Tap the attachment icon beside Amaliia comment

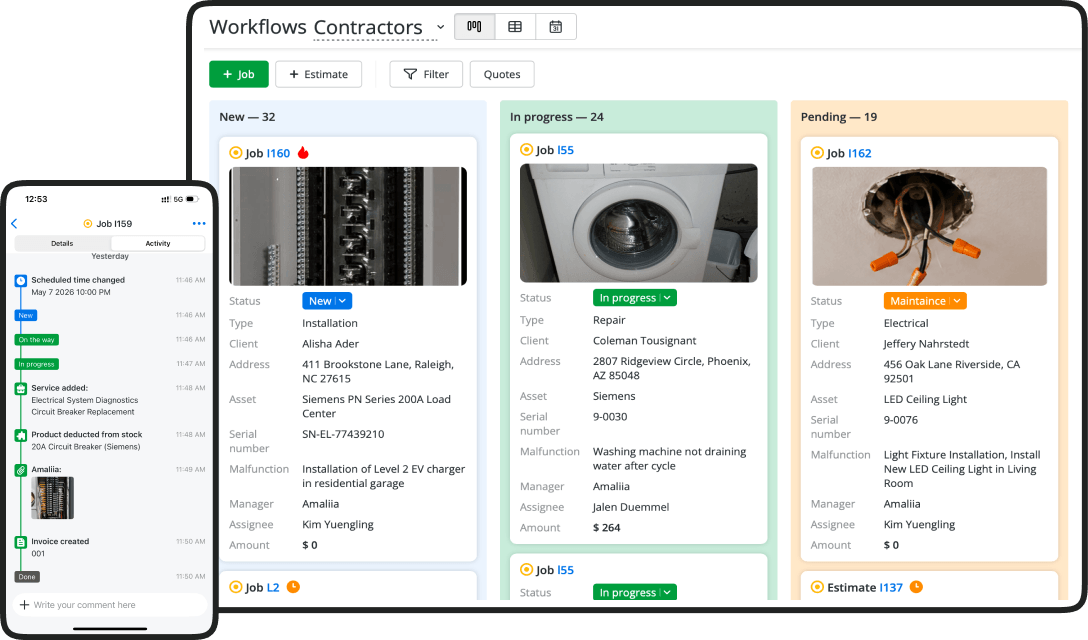point(21,470)
